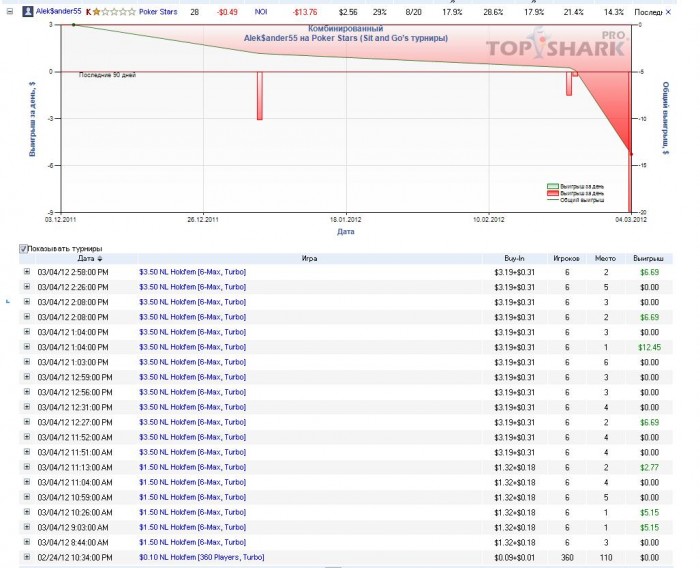Toggle the 'Показывать турниры' checkbox
700x568 pixels.
[23, 249]
